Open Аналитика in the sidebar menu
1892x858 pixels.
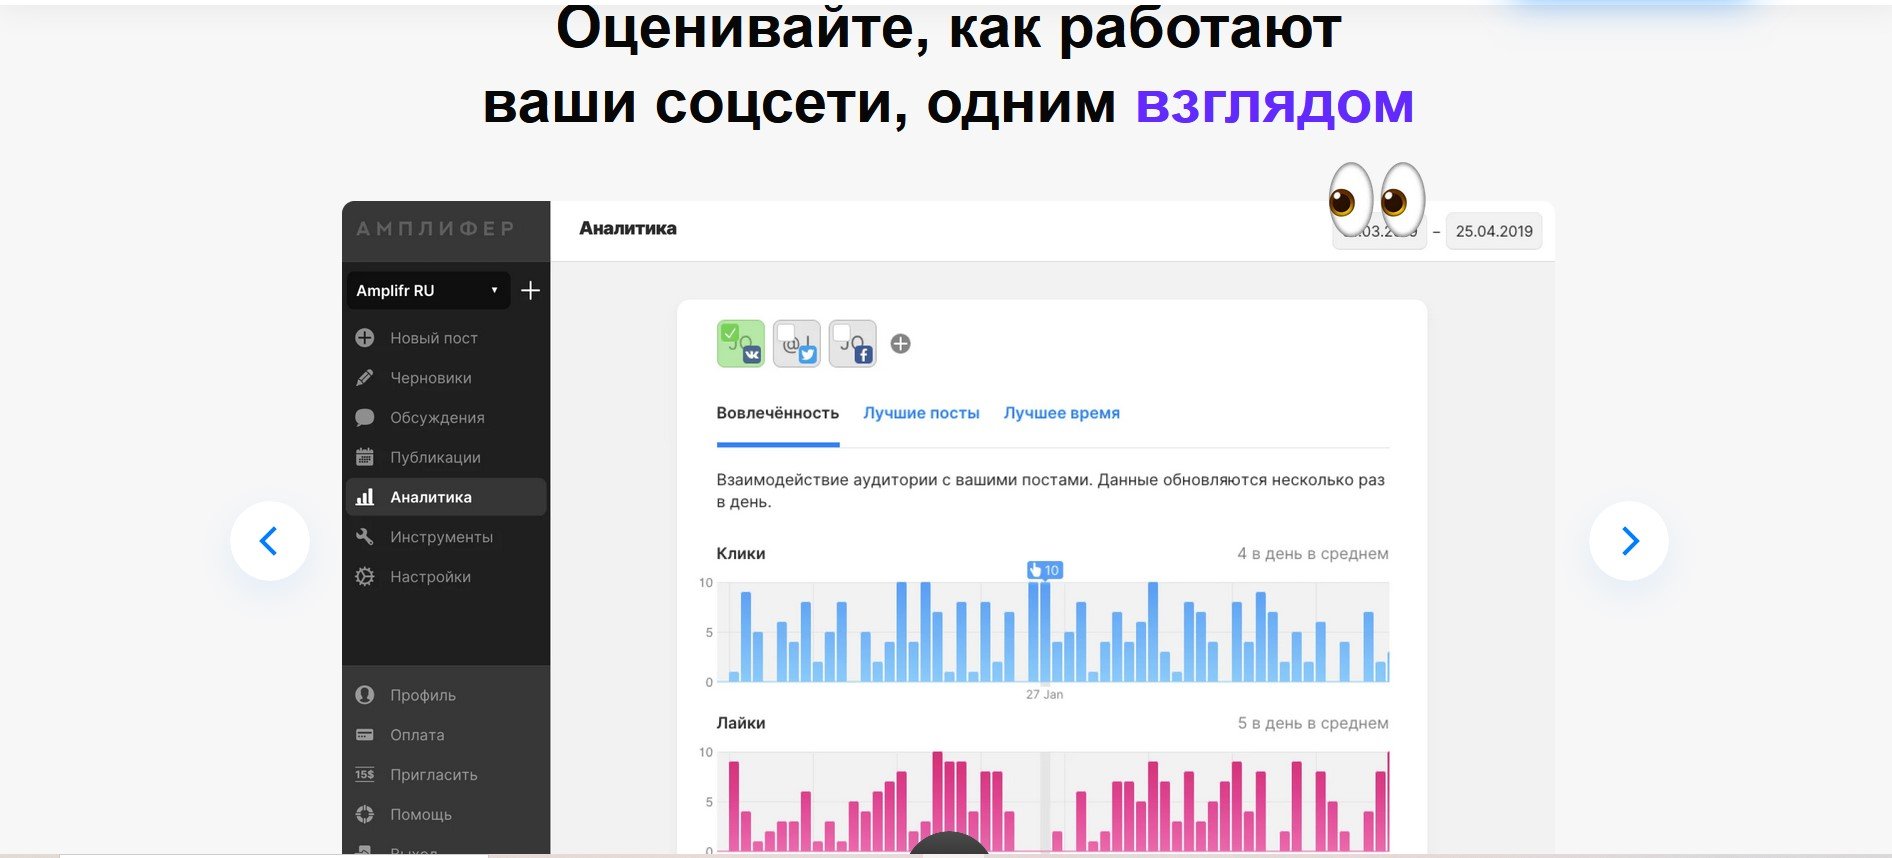[430, 497]
